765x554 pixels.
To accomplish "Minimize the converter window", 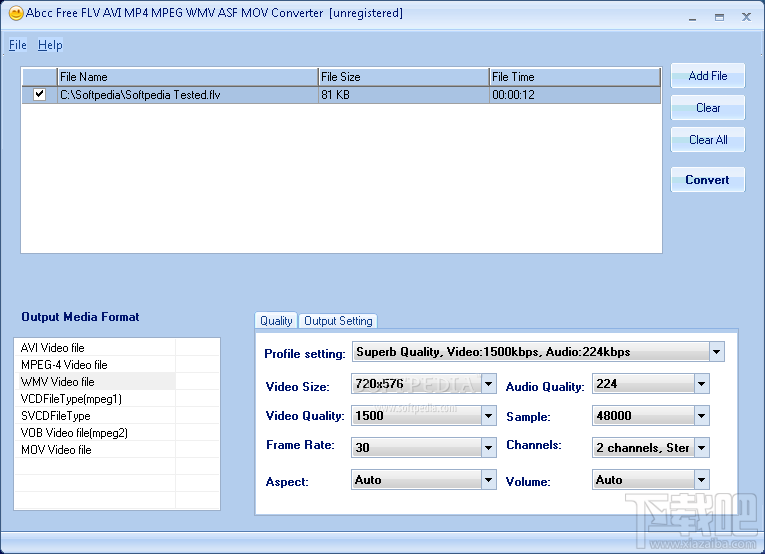I will (x=693, y=17).
